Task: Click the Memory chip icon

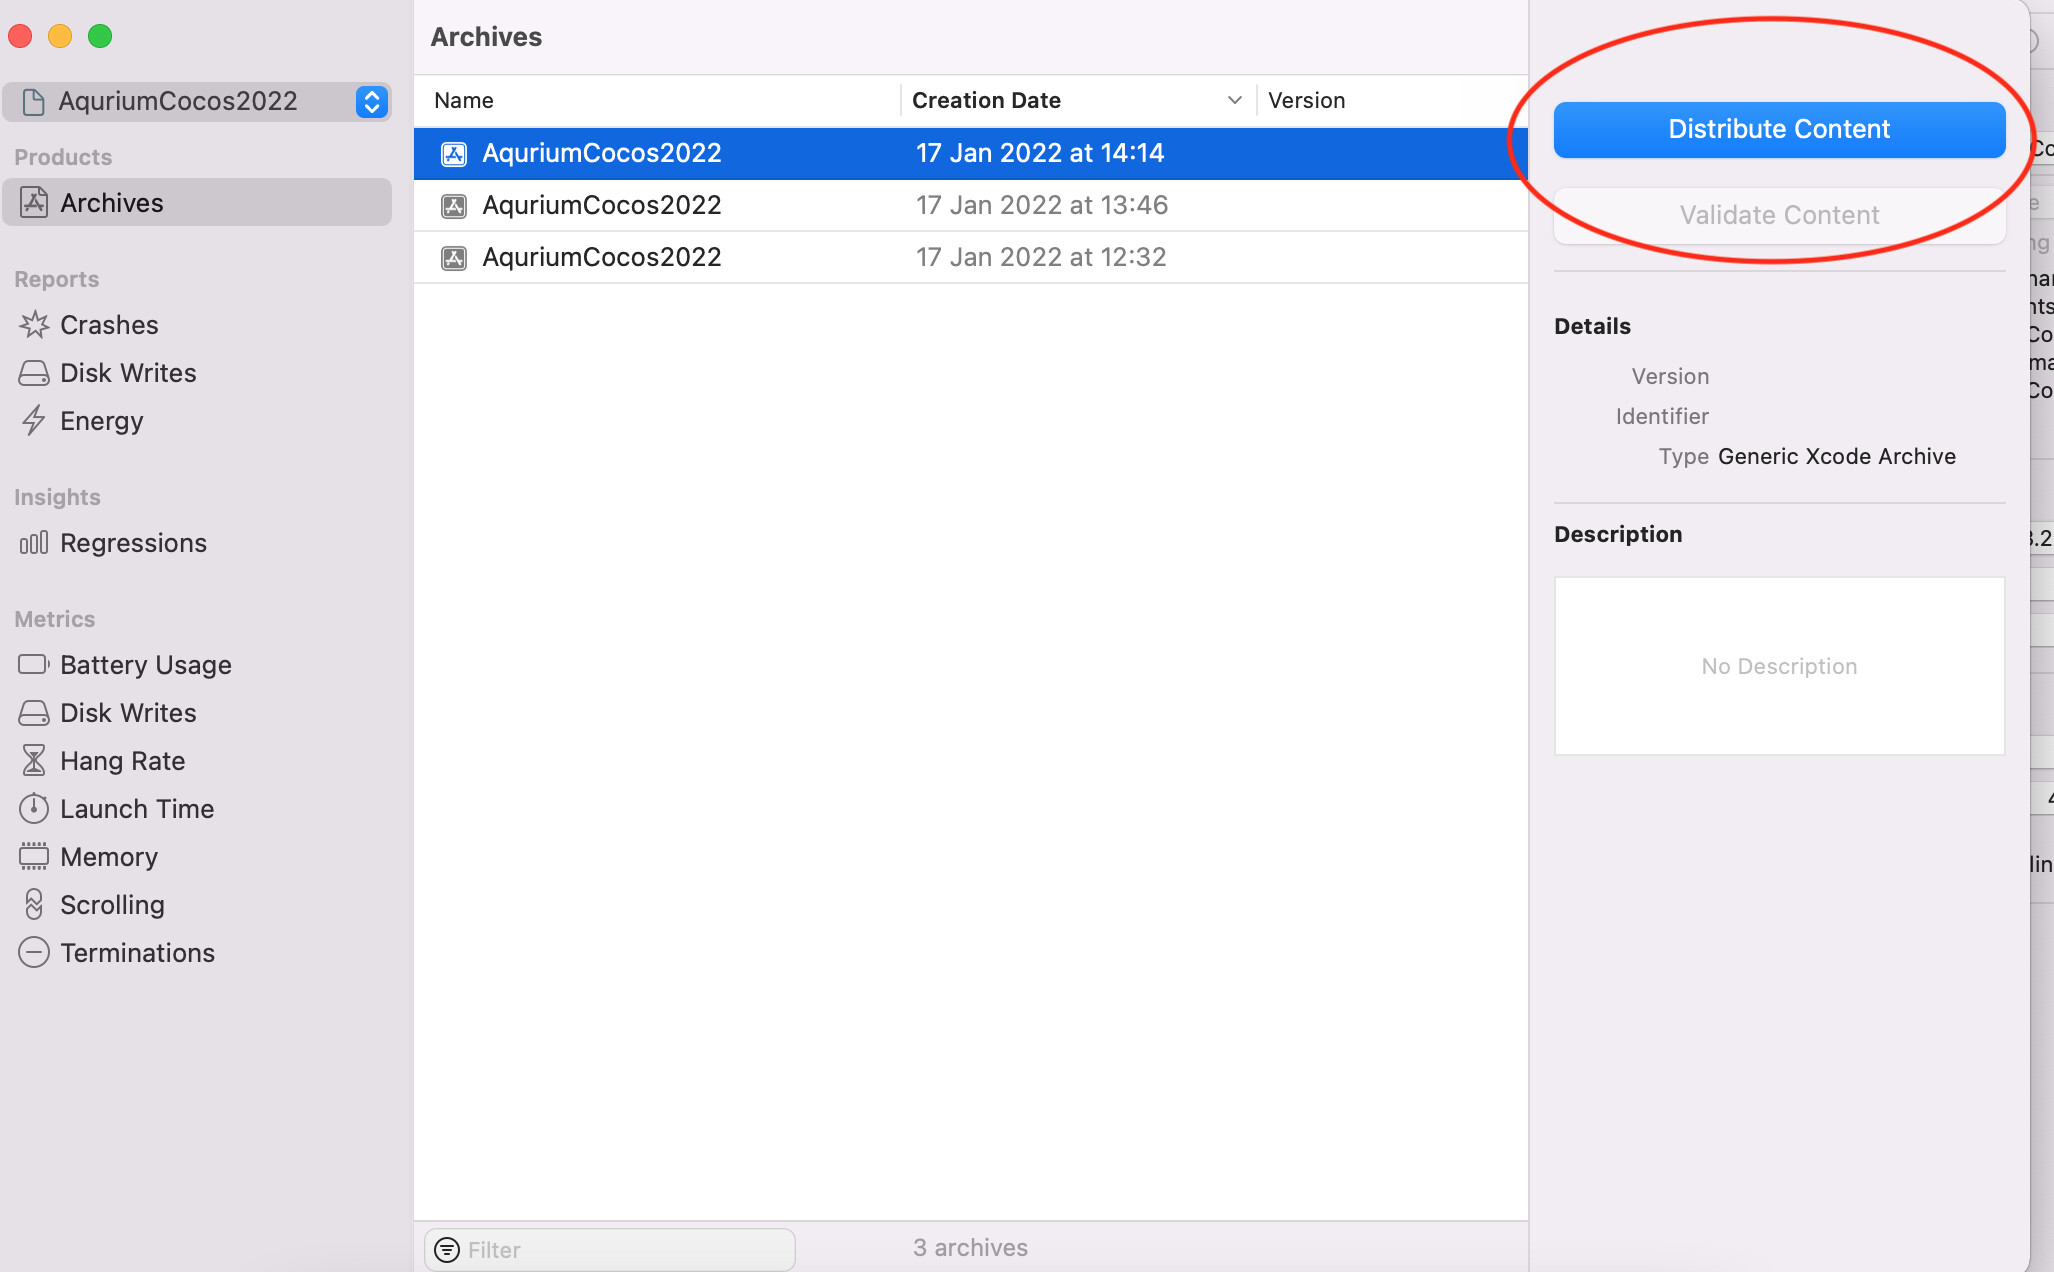Action: (x=34, y=857)
